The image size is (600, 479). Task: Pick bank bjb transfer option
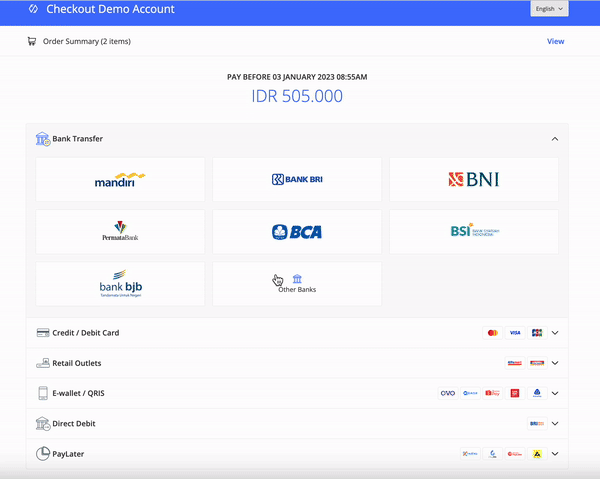pyautogui.click(x=120, y=284)
